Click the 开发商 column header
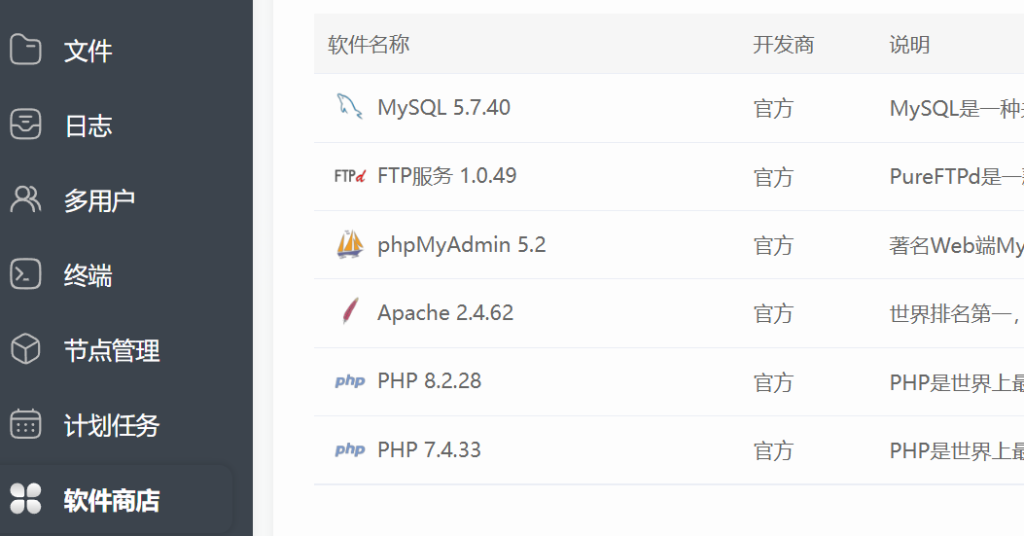 point(783,44)
